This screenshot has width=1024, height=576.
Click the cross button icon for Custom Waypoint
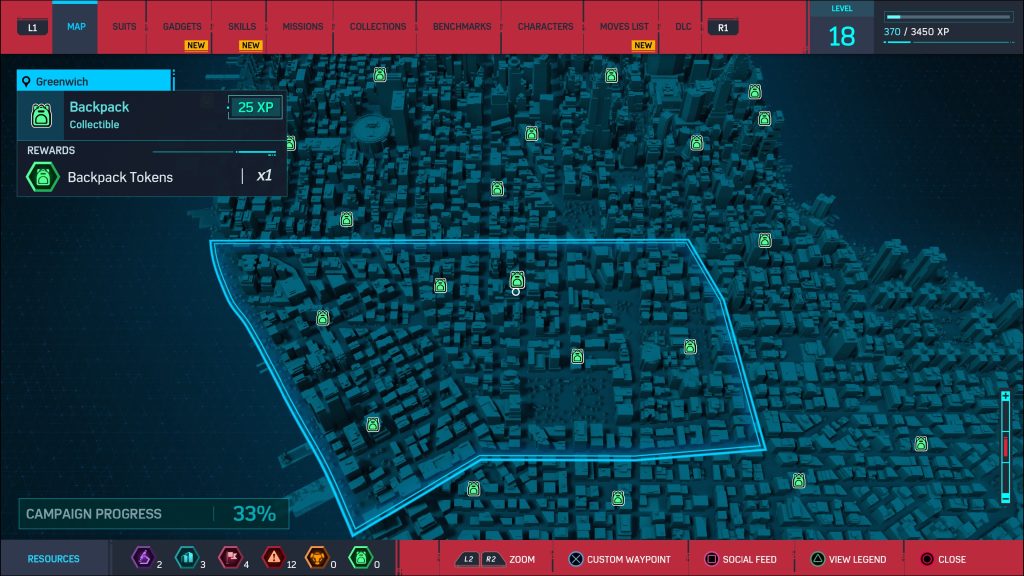click(x=575, y=559)
